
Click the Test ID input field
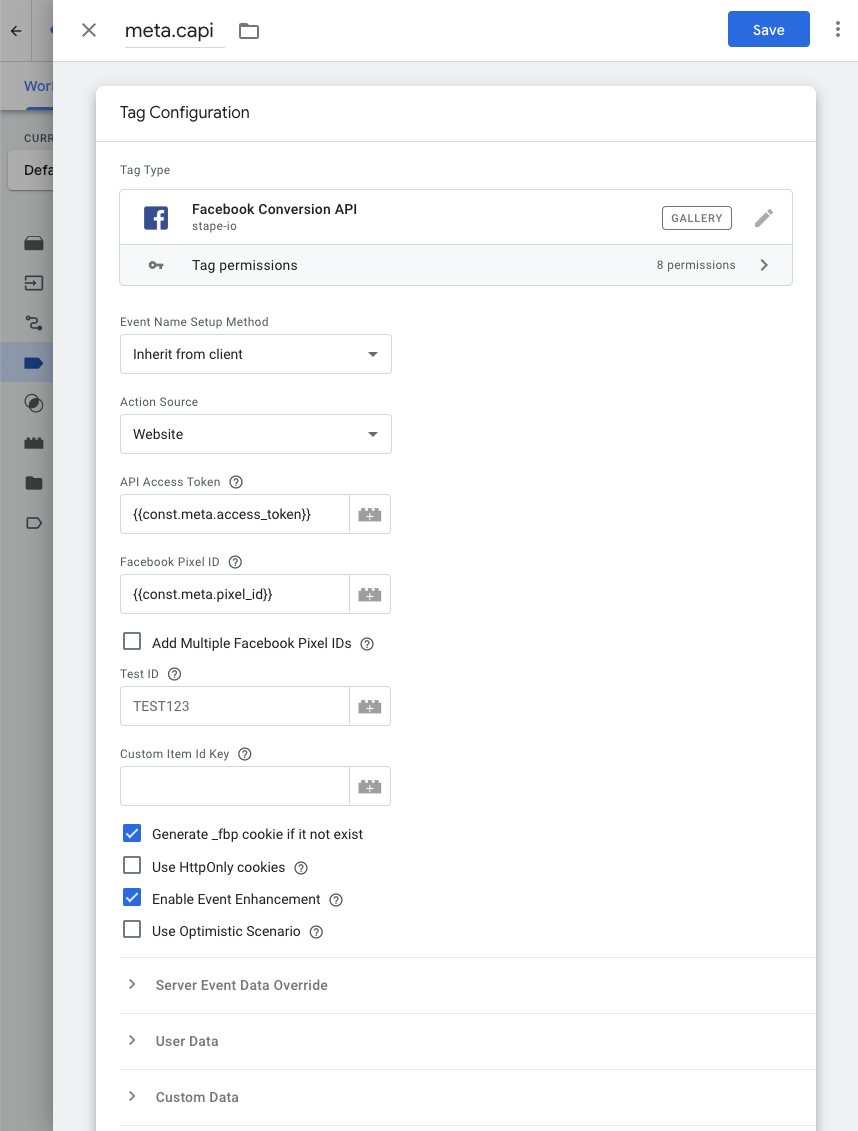(235, 706)
